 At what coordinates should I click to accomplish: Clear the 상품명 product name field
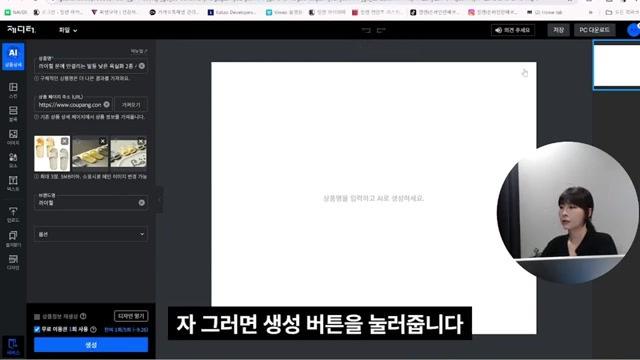(x=142, y=66)
